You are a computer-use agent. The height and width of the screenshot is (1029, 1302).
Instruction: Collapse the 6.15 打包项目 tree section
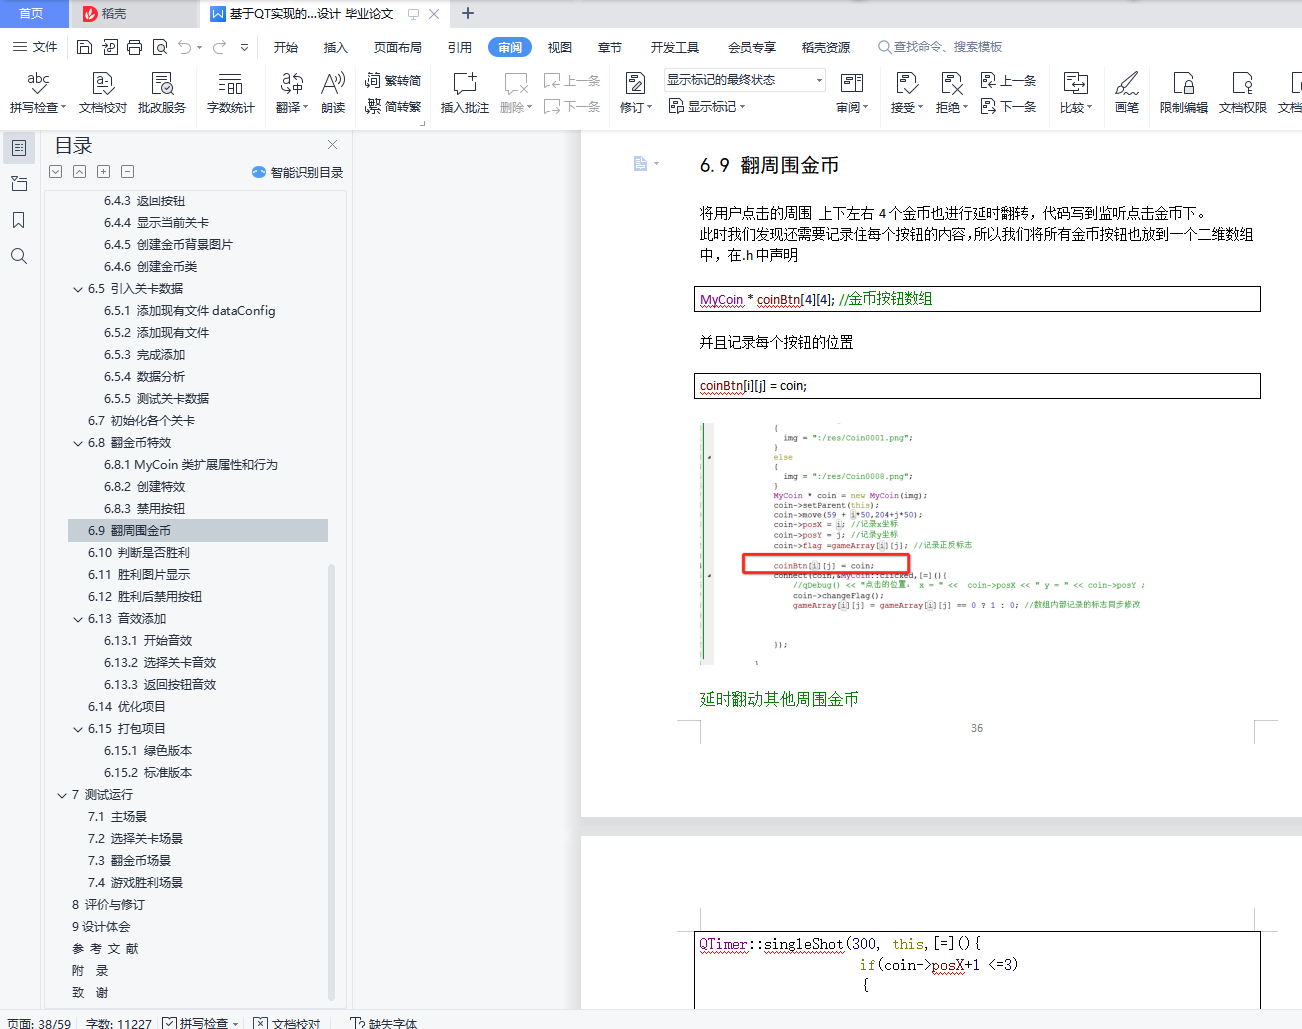(78, 728)
